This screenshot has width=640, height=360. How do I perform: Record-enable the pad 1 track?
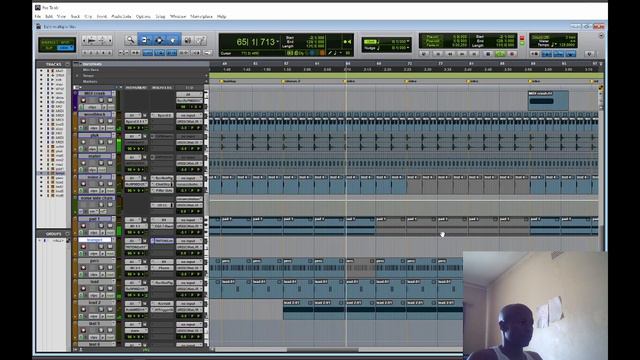83,226
